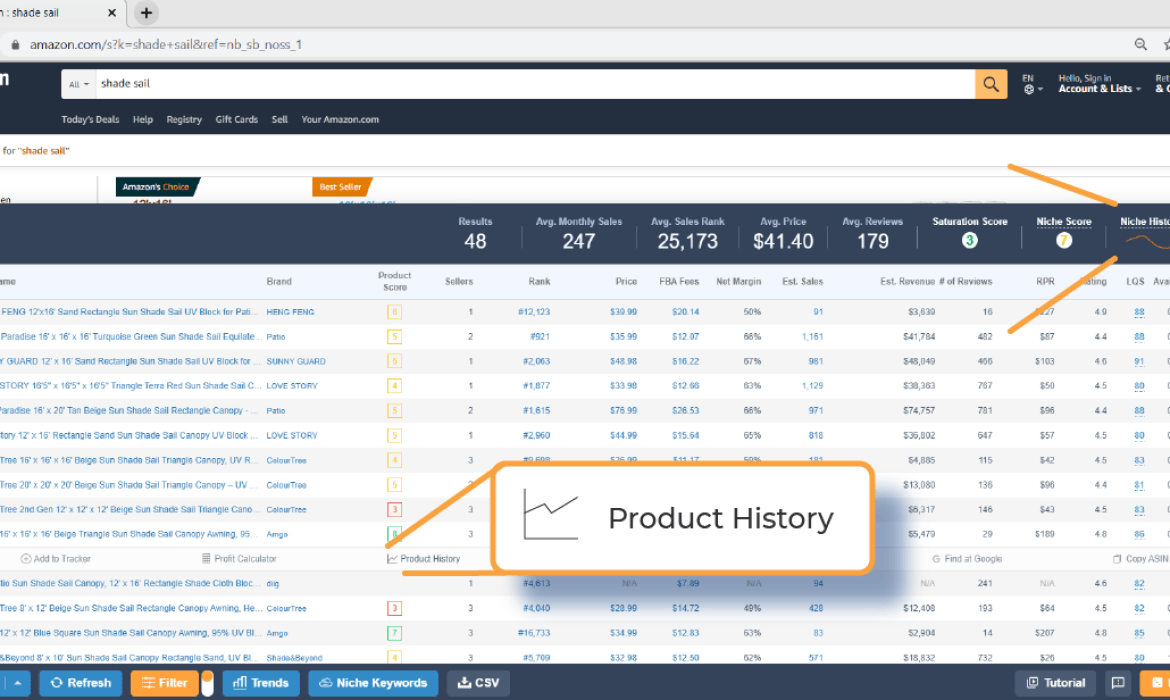Screen dimensions: 1170x700
Task: Click the Niche Score badge showing 7
Action: click(1064, 240)
